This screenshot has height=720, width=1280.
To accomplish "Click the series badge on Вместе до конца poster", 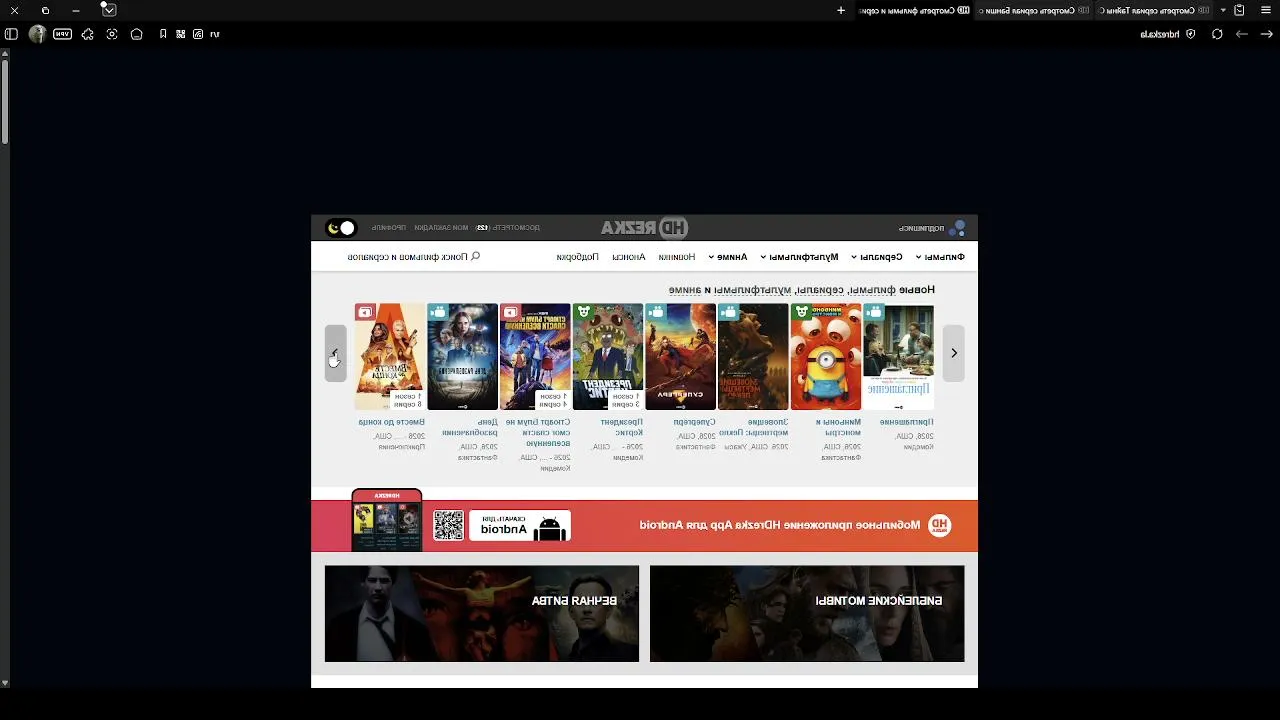I will pos(365,312).
